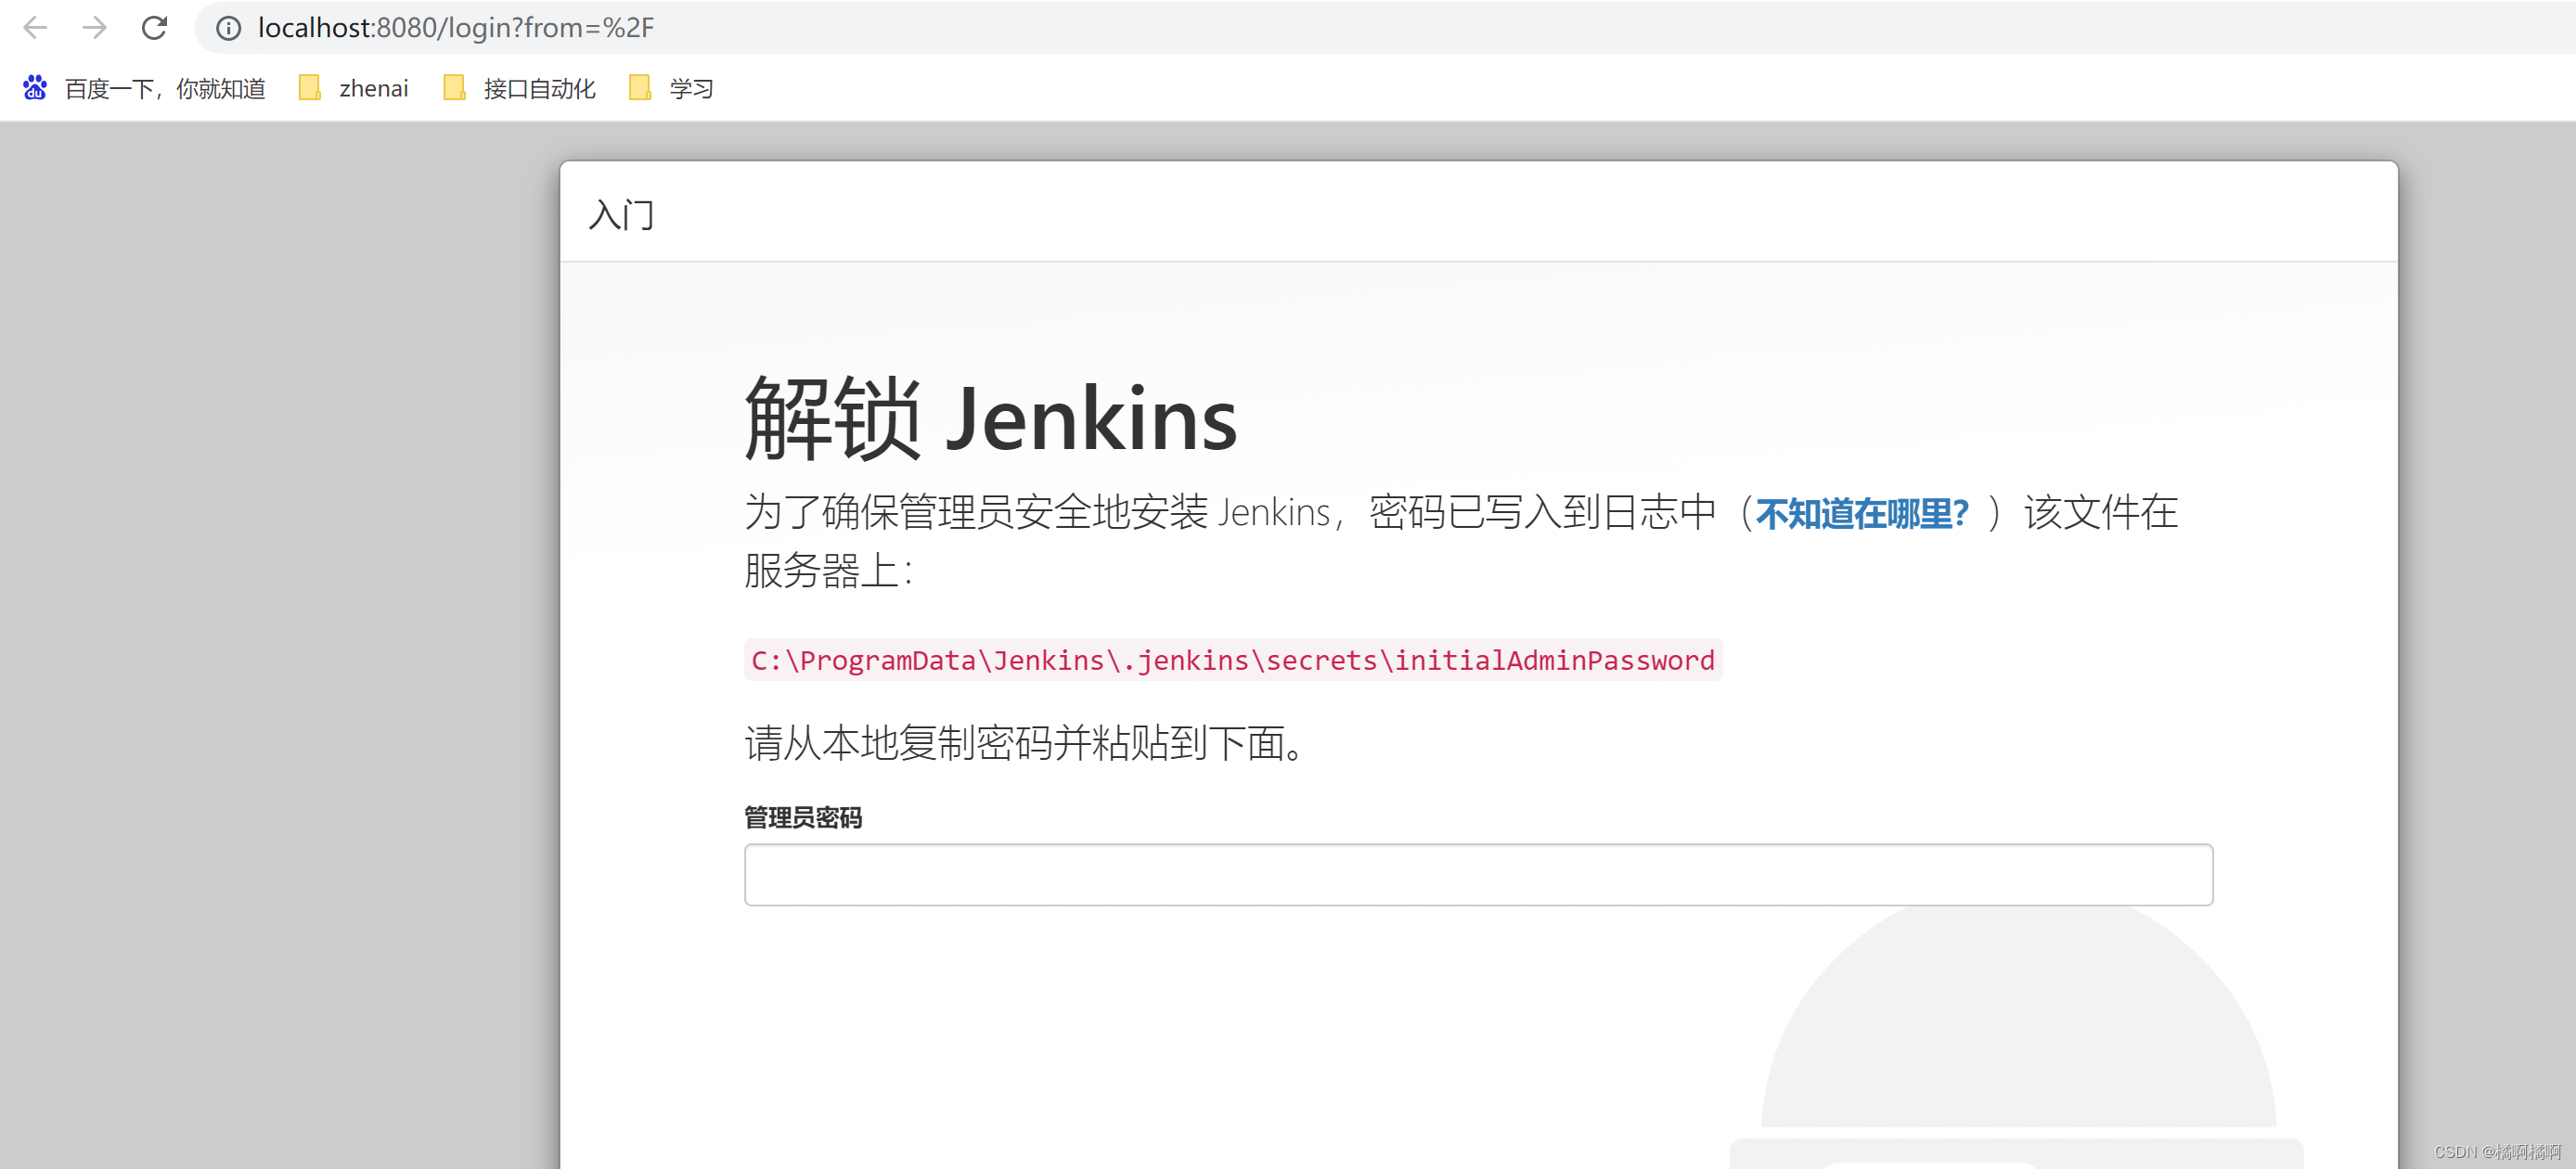This screenshot has height=1169, width=2576.
Task: Click the browser back arrow
Action: tap(35, 28)
